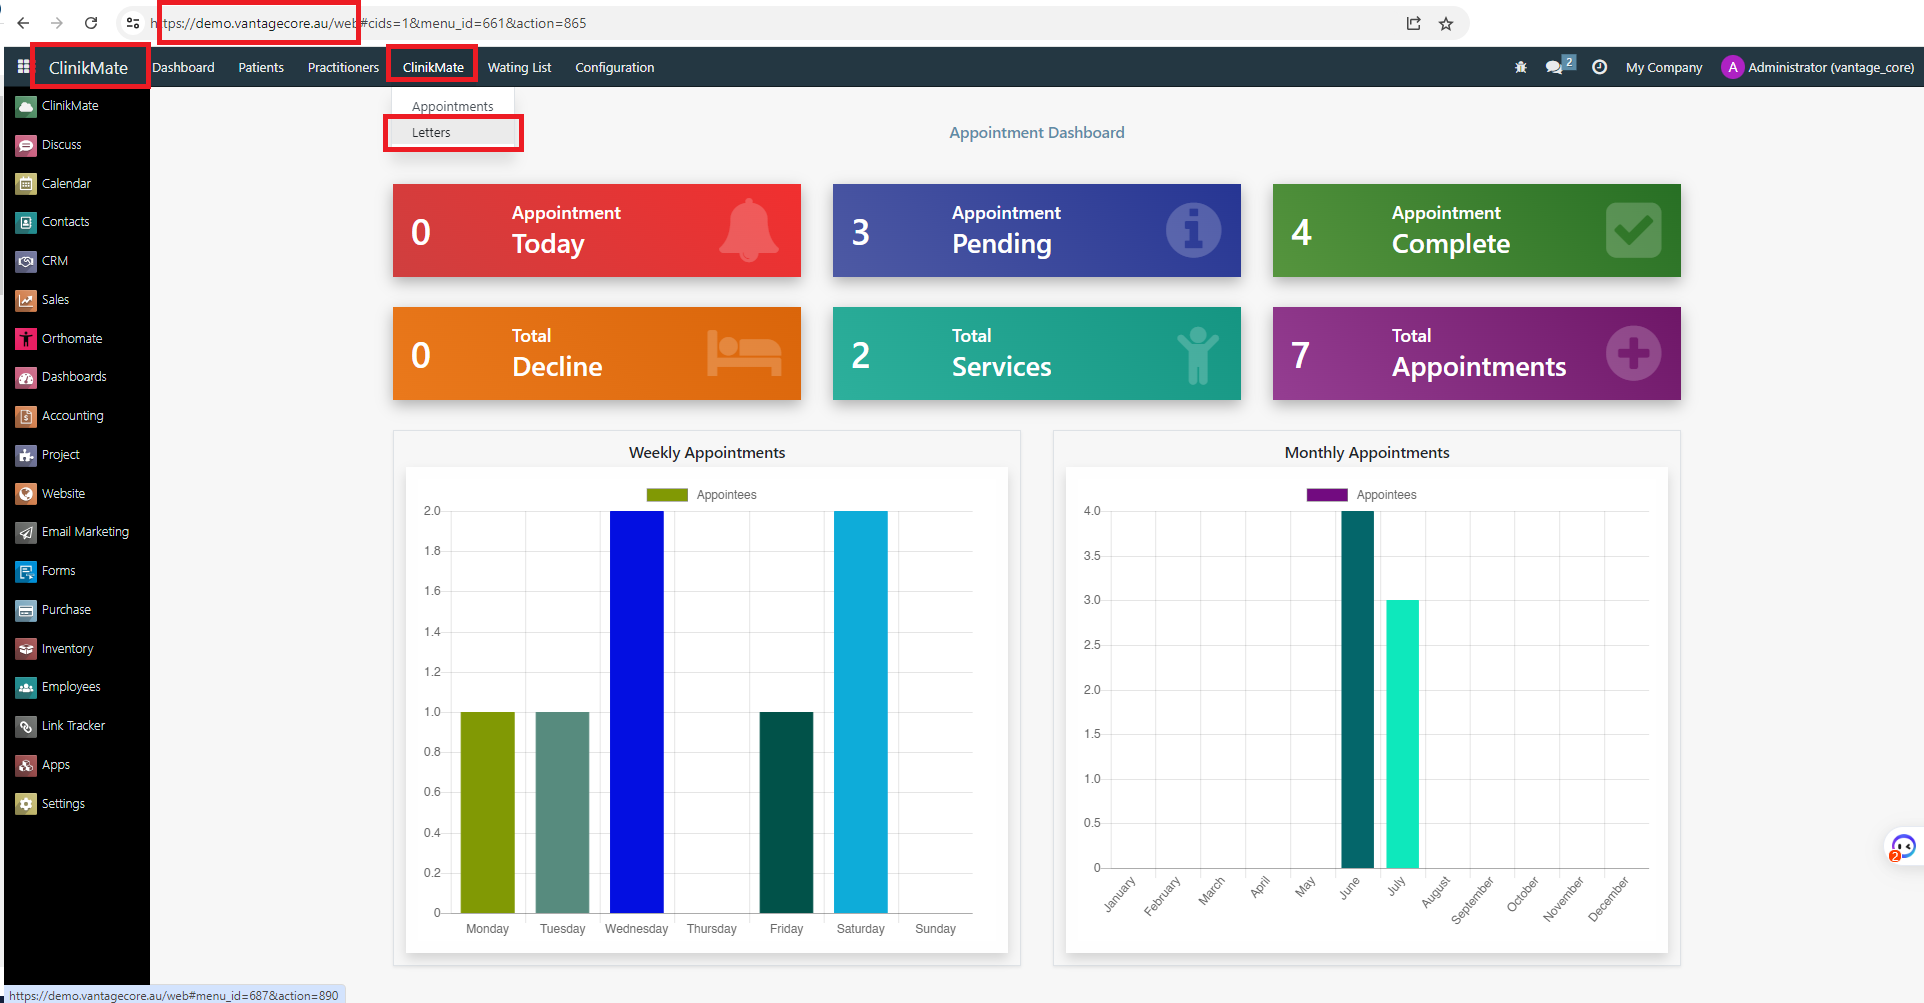Open the apps grid menu icon
Image resolution: width=1924 pixels, height=1003 pixels.
(x=23, y=67)
